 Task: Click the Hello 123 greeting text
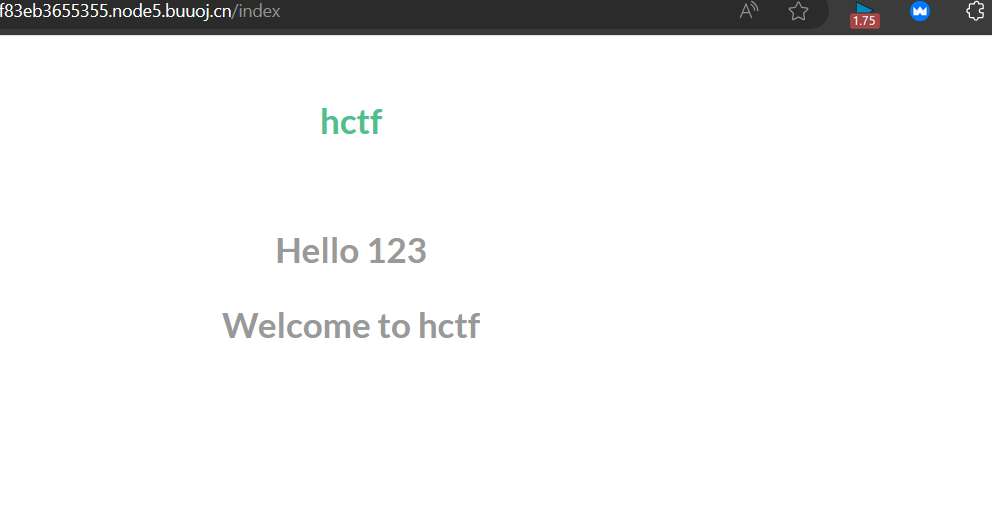pos(351,250)
